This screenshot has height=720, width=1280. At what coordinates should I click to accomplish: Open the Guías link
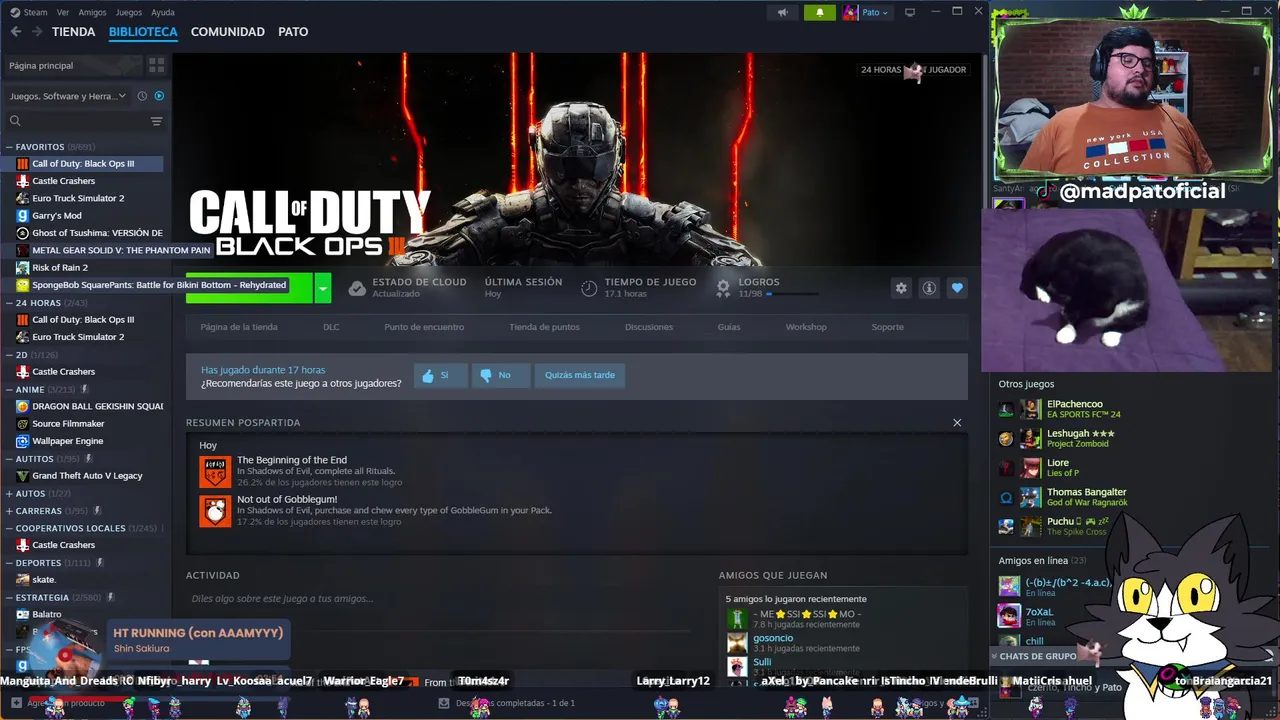(x=729, y=327)
